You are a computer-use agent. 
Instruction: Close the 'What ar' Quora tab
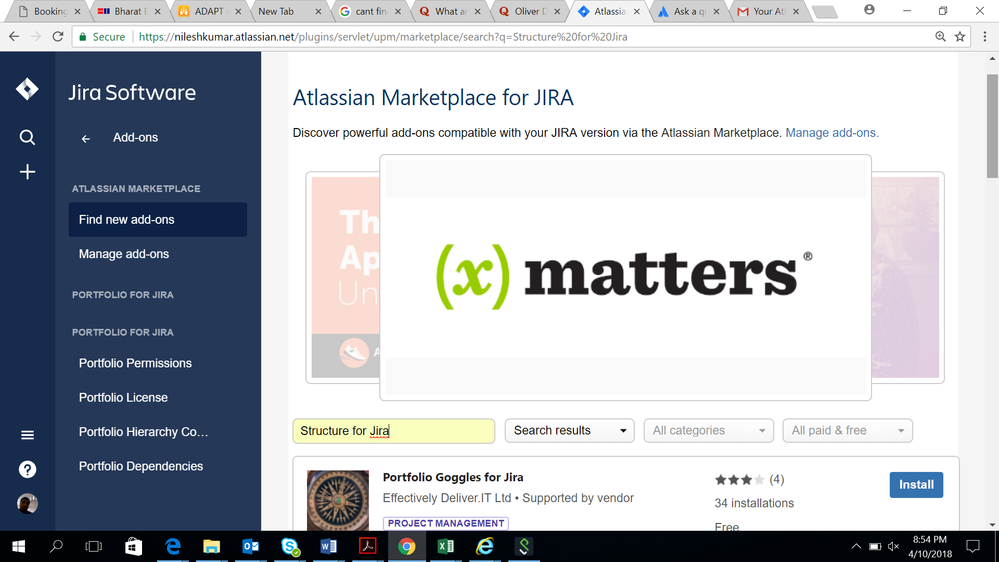(x=477, y=11)
